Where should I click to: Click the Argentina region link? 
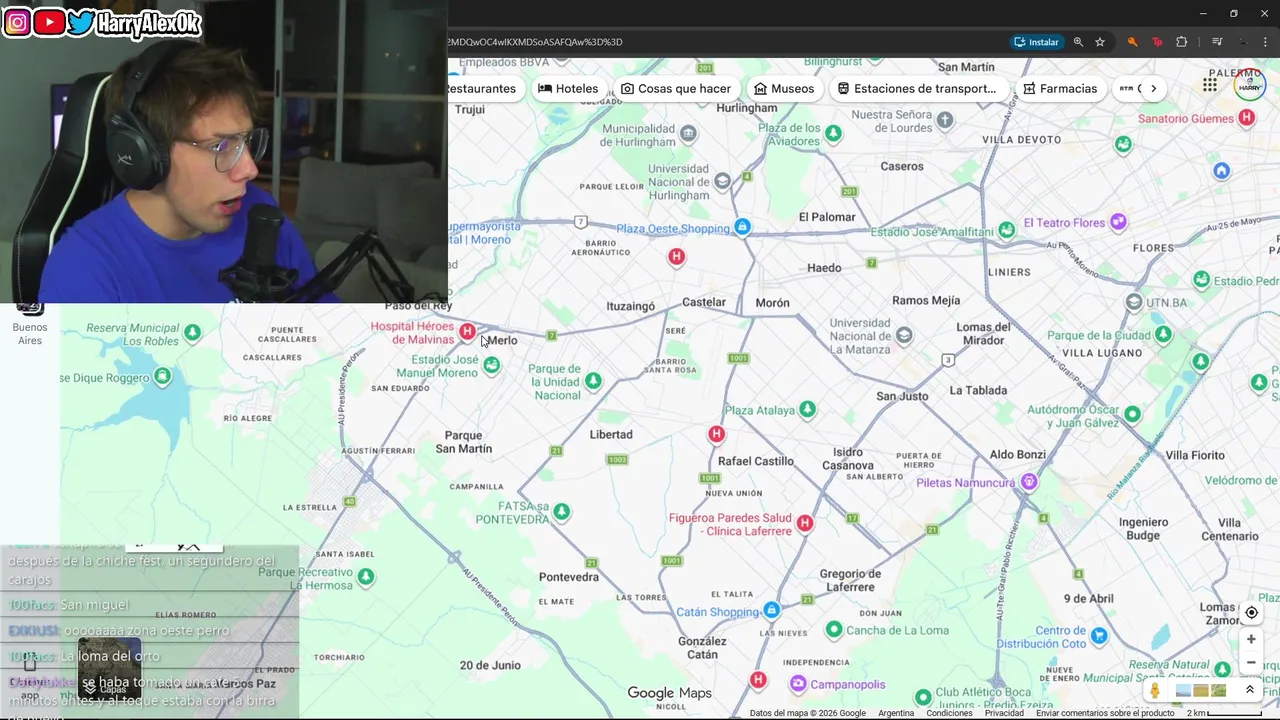point(896,713)
